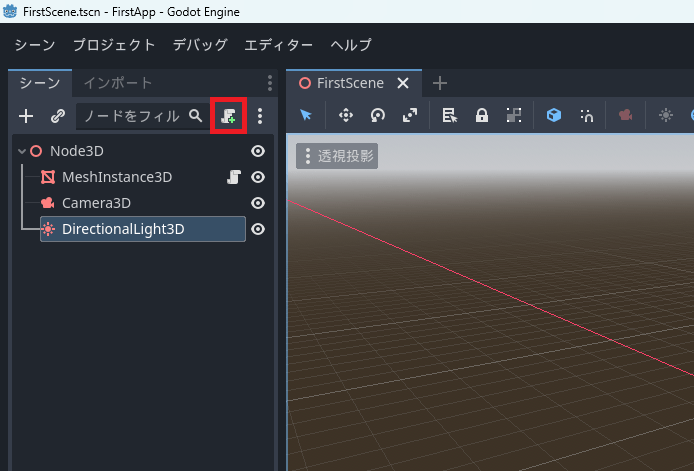
Task: Open the scene dock extra options menu
Action: [x=260, y=116]
